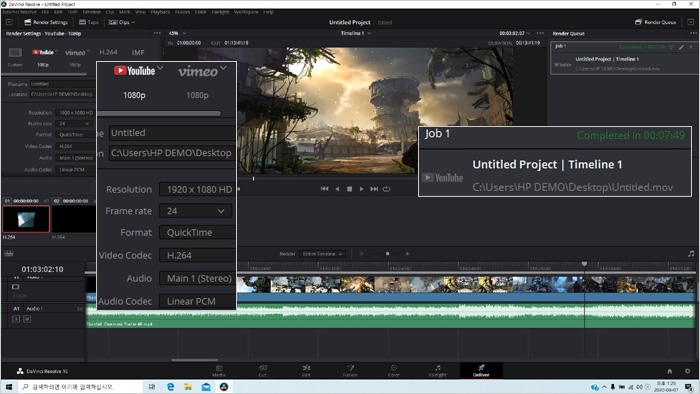Open the Workspace menu
Image resolution: width=700 pixels, height=394 pixels.
point(246,12)
